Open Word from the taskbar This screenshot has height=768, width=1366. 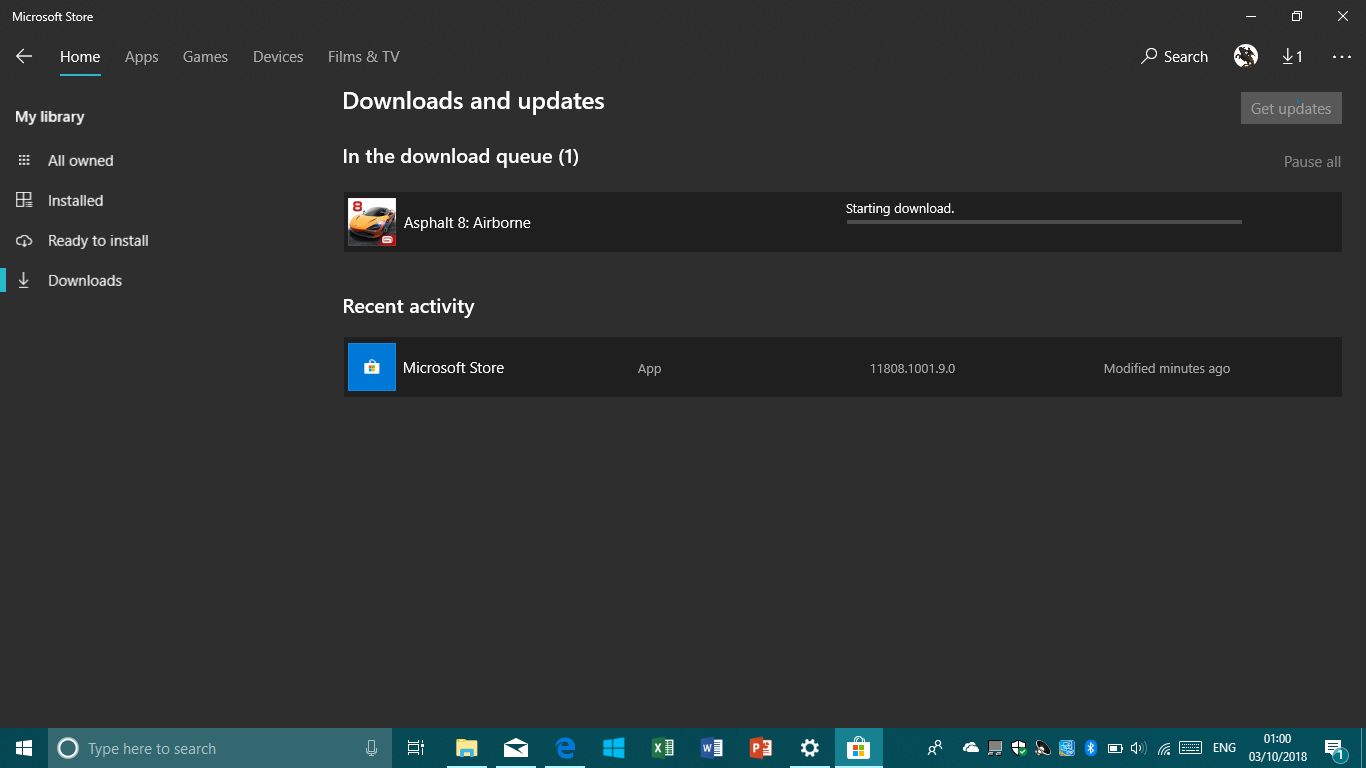point(712,748)
